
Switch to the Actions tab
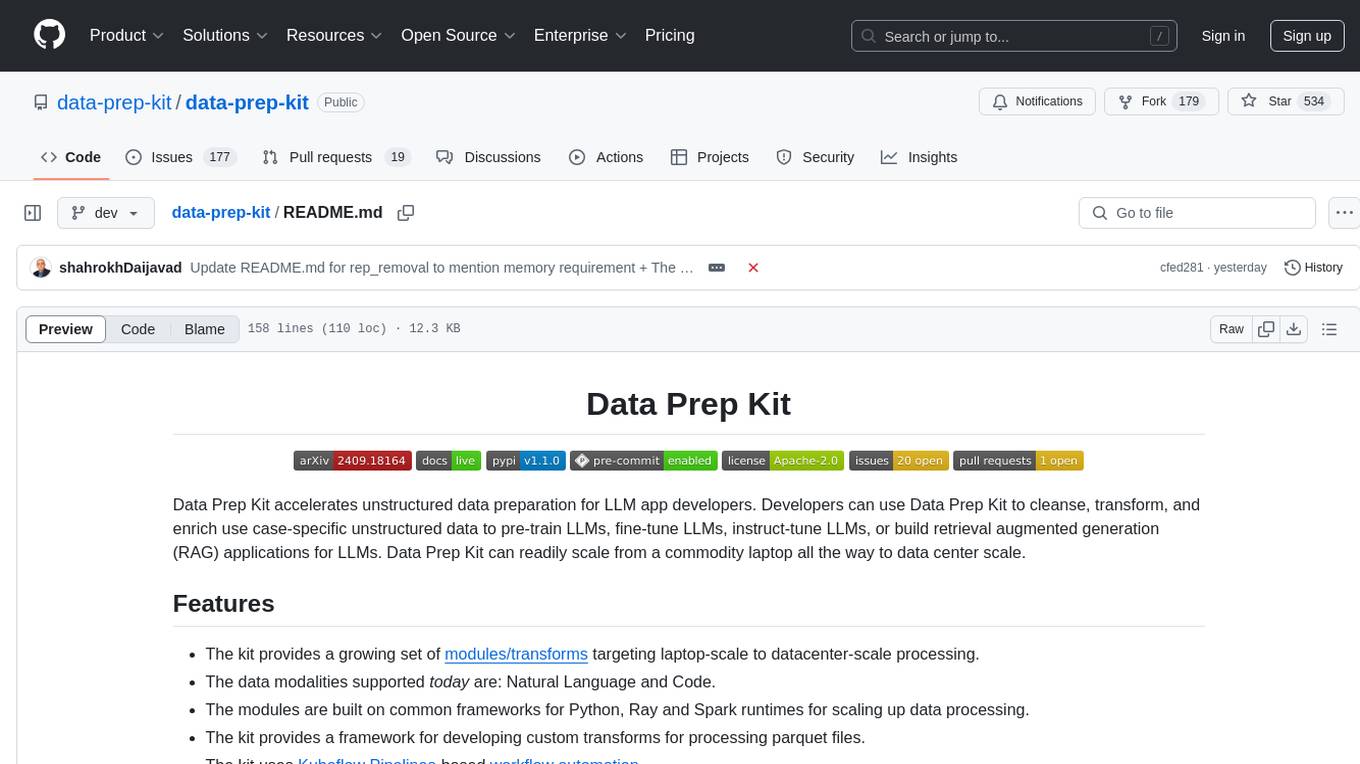click(x=606, y=157)
